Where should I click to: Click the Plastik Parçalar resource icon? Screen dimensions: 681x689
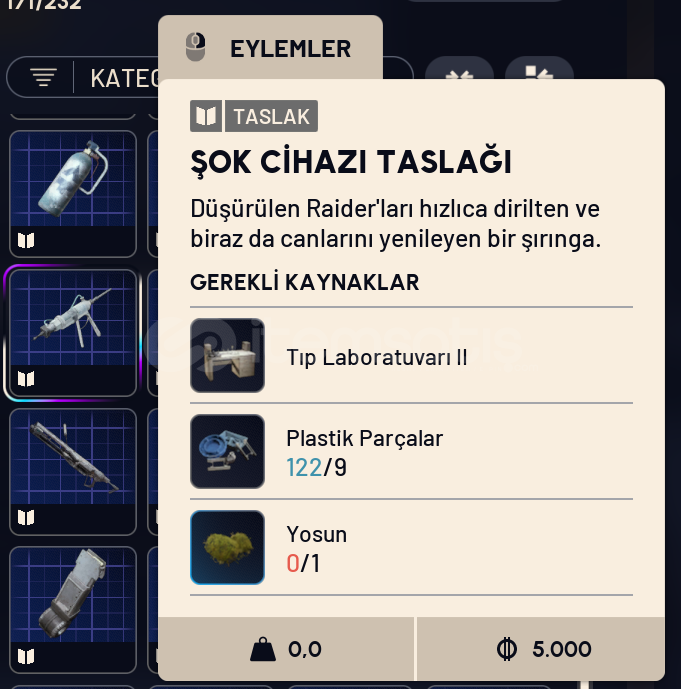tap(227, 451)
